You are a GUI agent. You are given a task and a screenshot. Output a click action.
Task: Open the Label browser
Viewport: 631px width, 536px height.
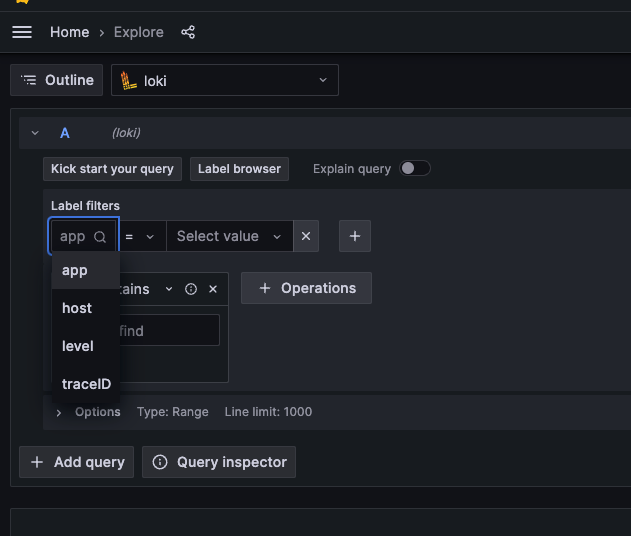click(x=239, y=169)
